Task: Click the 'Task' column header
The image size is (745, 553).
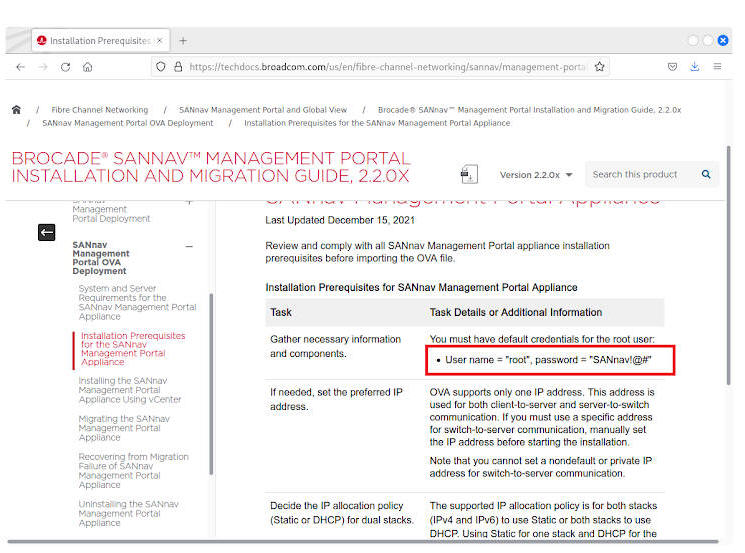Action: (281, 313)
